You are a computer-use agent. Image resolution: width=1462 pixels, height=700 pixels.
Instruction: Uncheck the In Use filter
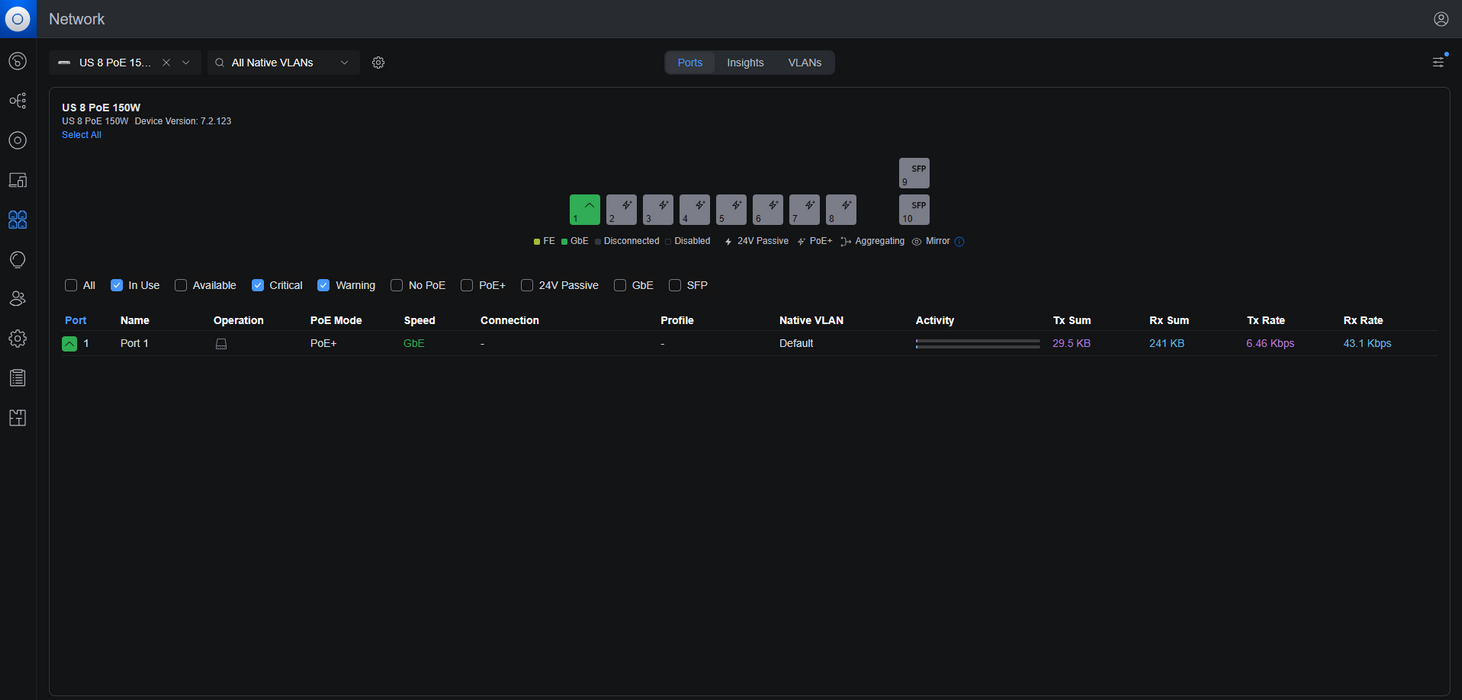(x=117, y=285)
